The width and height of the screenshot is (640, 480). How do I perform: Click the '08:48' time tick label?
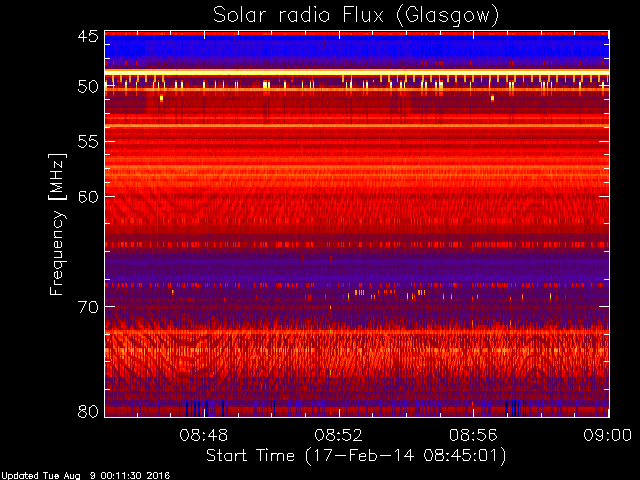[204, 435]
